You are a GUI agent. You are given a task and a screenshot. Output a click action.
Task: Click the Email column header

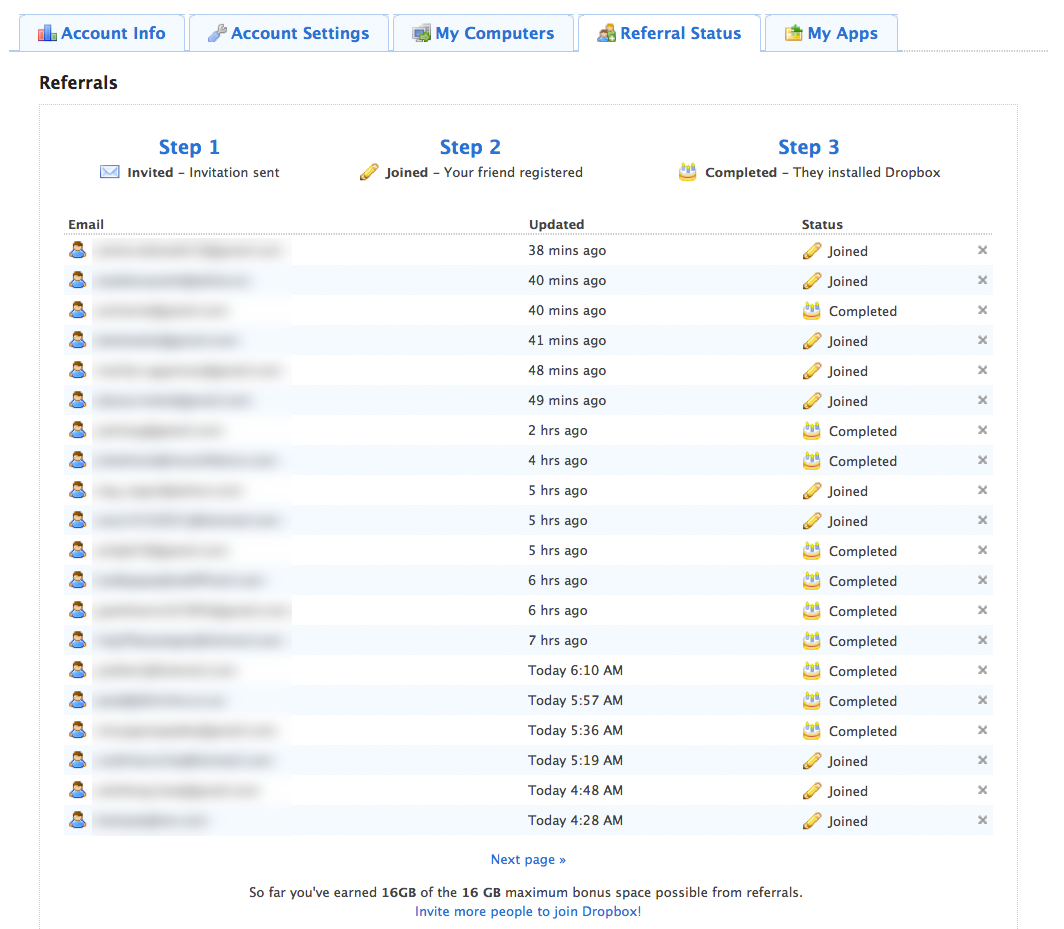(x=86, y=224)
